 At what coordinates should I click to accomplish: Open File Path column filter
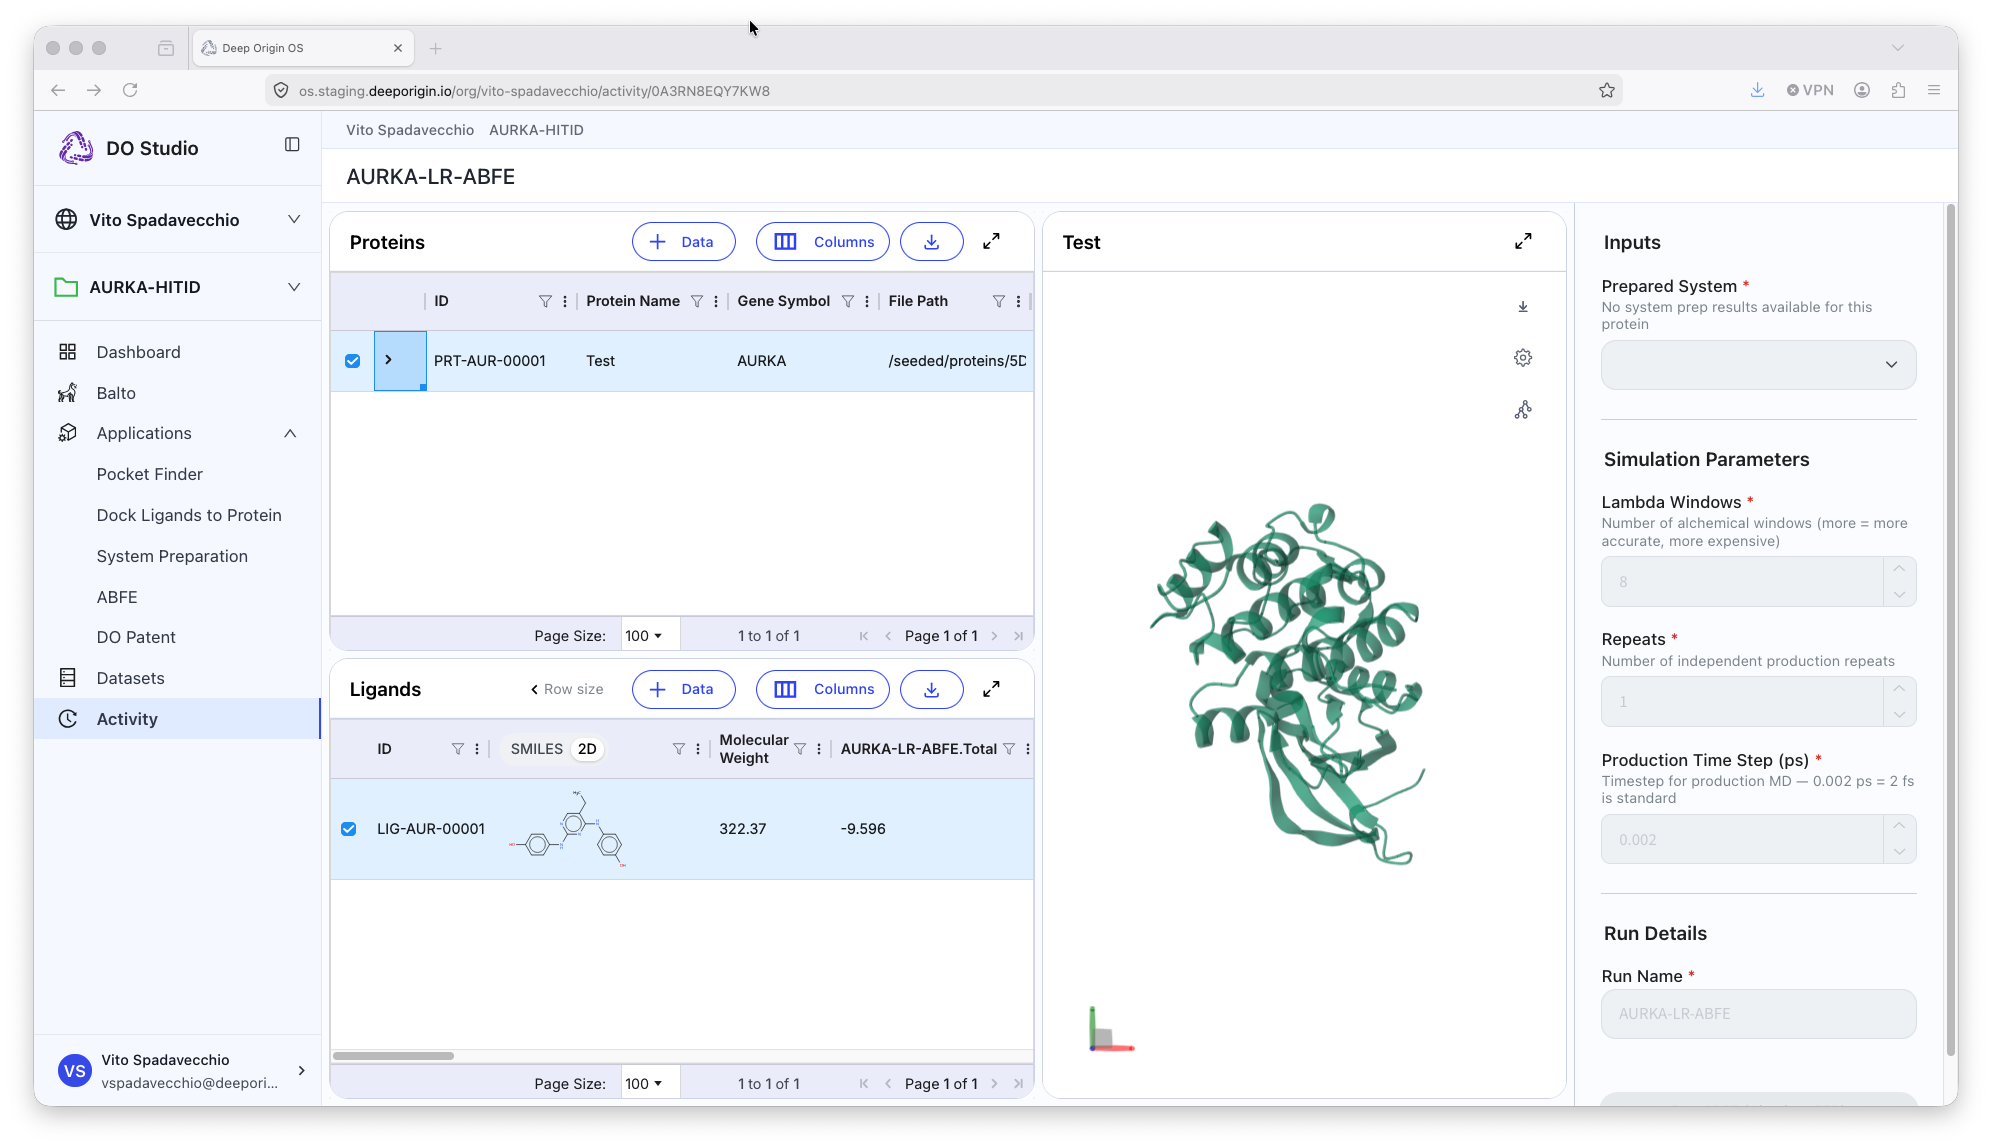coord(999,301)
